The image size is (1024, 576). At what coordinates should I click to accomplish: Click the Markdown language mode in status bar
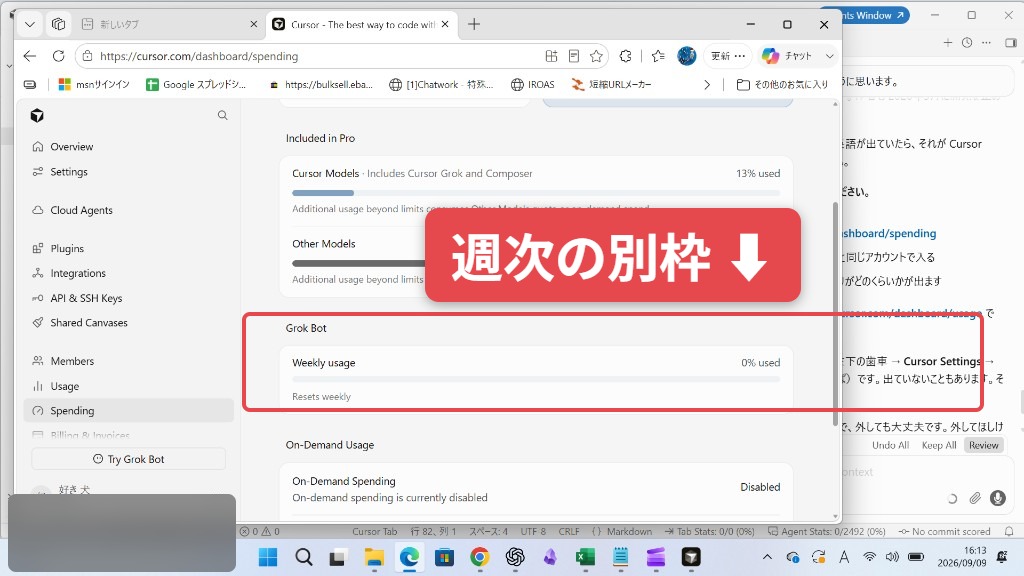[x=622, y=532]
